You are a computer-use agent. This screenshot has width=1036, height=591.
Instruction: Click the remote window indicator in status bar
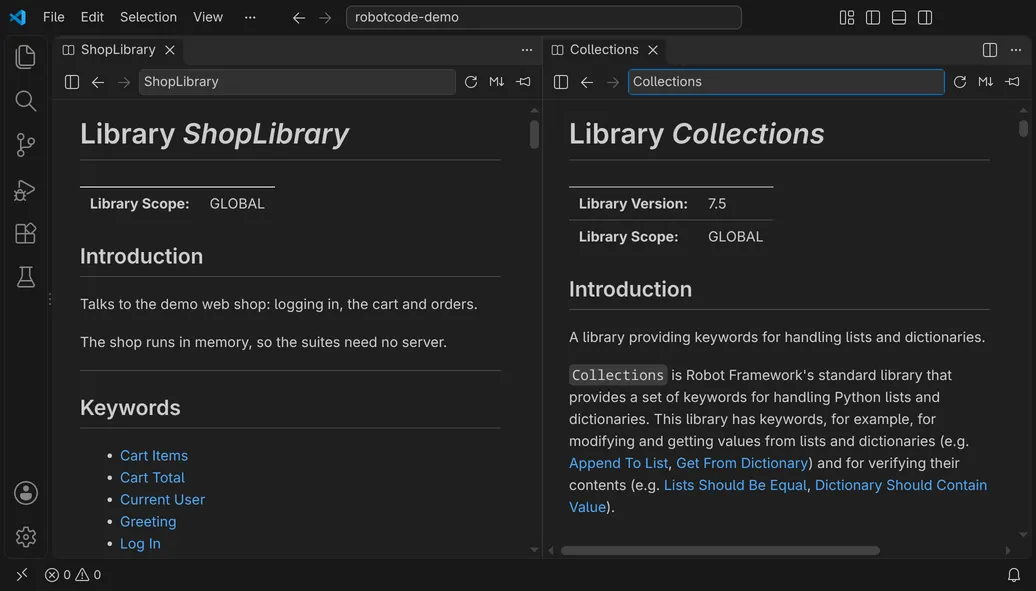coord(22,574)
